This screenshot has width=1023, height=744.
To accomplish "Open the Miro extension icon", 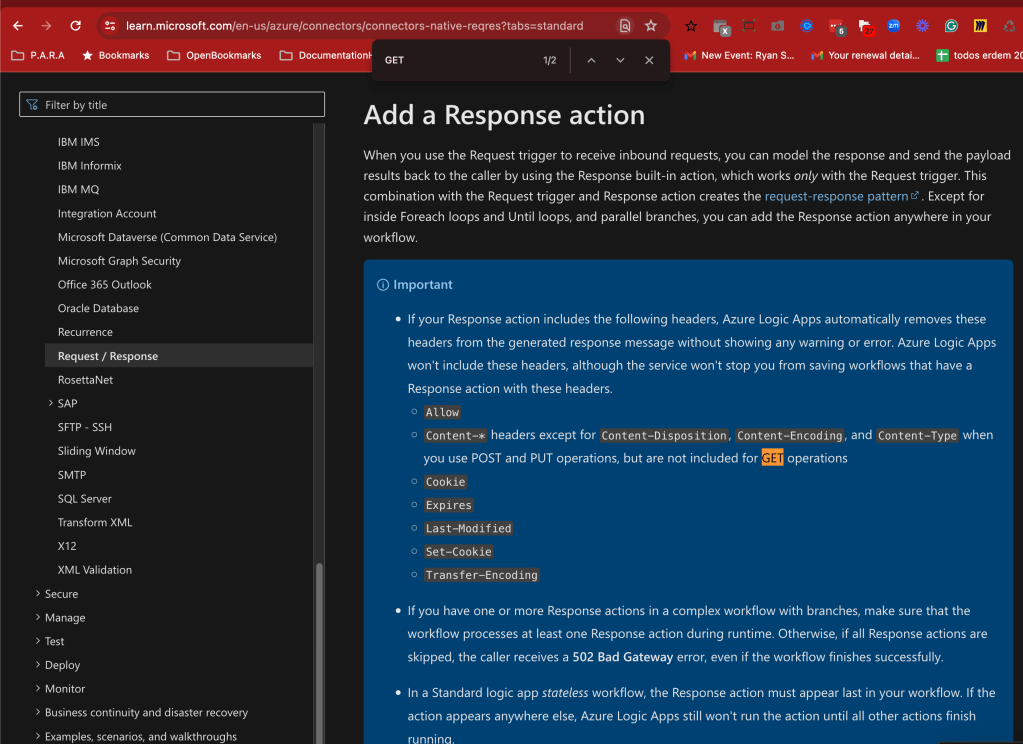I will [980, 26].
